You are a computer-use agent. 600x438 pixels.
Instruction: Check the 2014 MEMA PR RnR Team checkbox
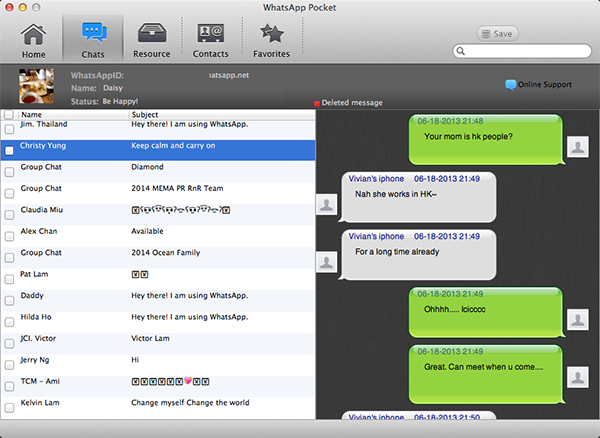[x=9, y=194]
